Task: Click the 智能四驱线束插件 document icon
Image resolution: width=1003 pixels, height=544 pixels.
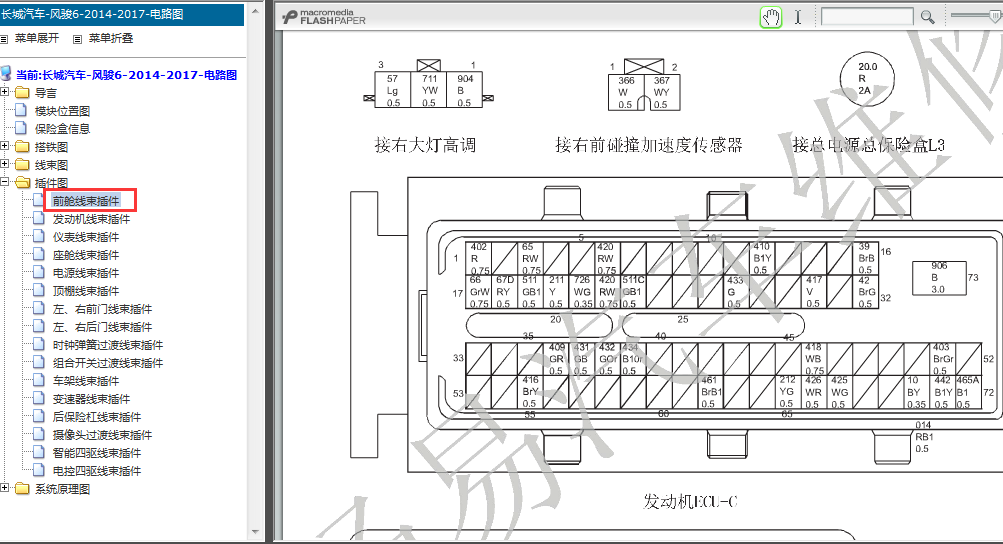Action: (38, 452)
